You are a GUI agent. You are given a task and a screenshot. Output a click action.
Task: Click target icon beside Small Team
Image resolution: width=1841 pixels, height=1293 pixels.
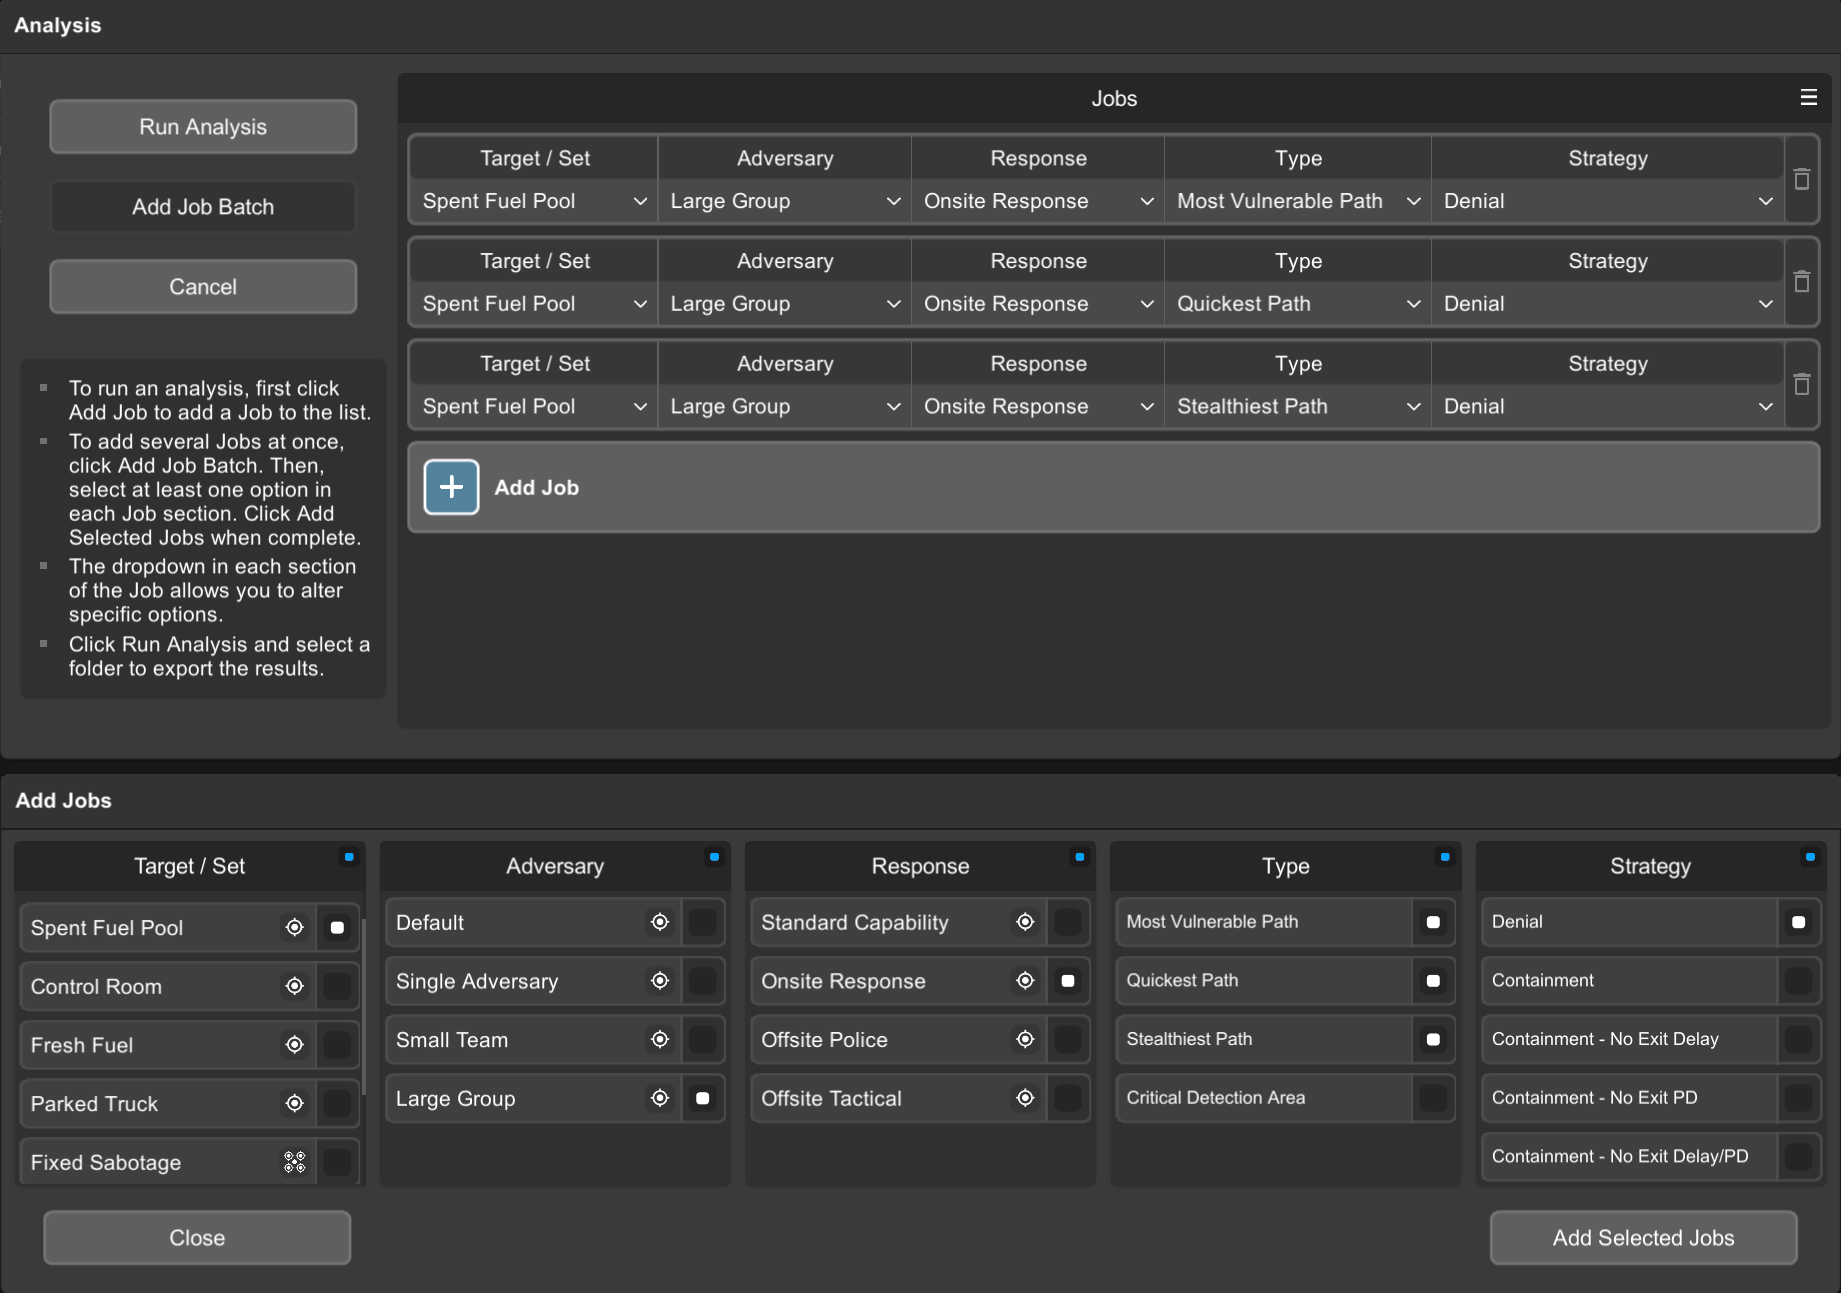(660, 1040)
